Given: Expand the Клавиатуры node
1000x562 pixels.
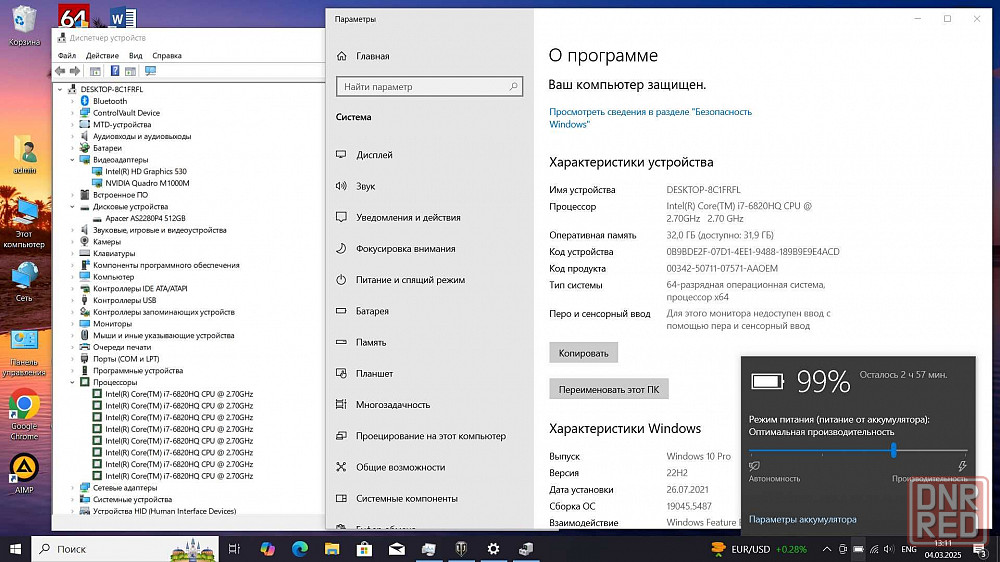Looking at the screenshot, I should click(x=73, y=254).
